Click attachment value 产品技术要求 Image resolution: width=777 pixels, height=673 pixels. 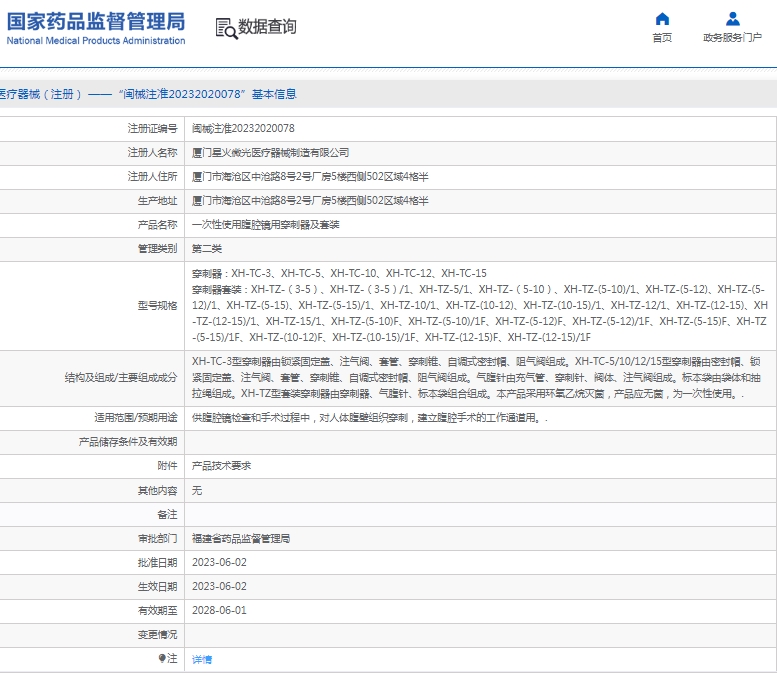[x=221, y=466]
